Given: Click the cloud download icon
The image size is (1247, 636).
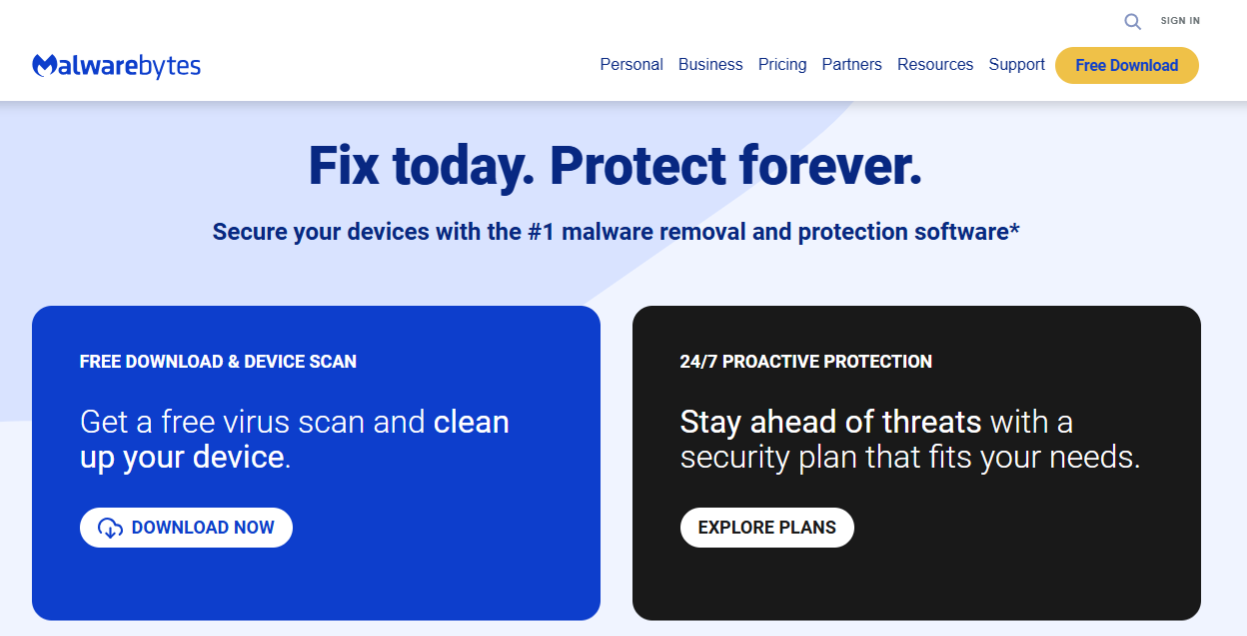Looking at the screenshot, I should pos(110,528).
